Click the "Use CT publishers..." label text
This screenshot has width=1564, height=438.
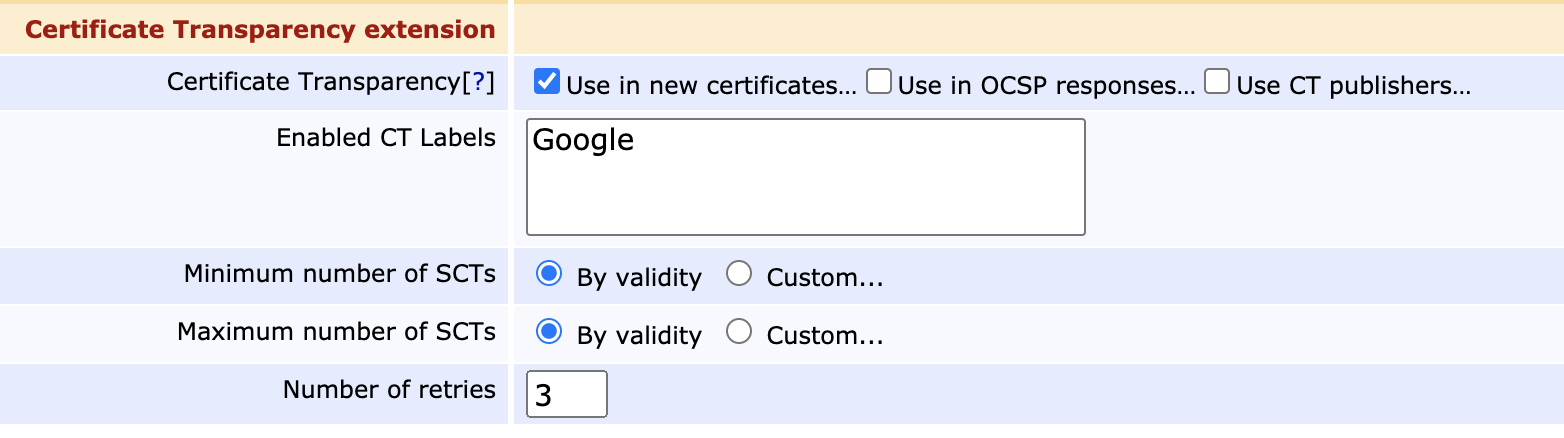pos(1353,86)
